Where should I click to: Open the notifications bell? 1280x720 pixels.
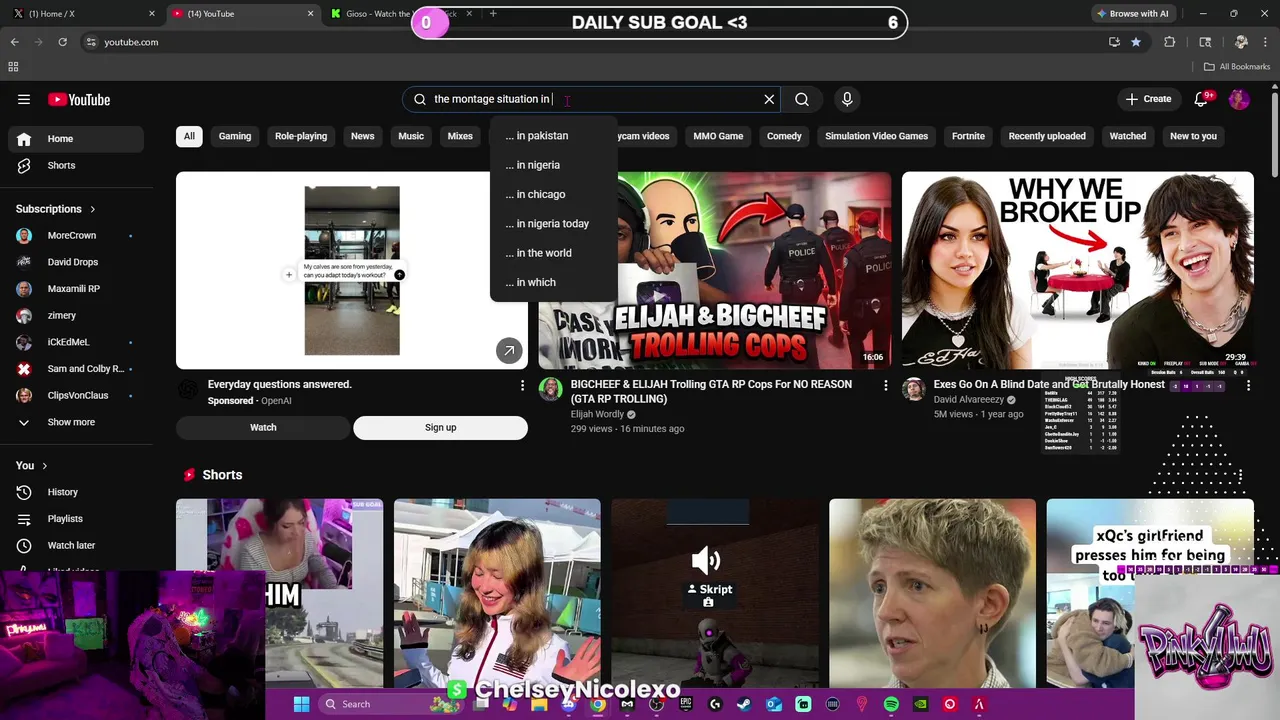point(1202,99)
